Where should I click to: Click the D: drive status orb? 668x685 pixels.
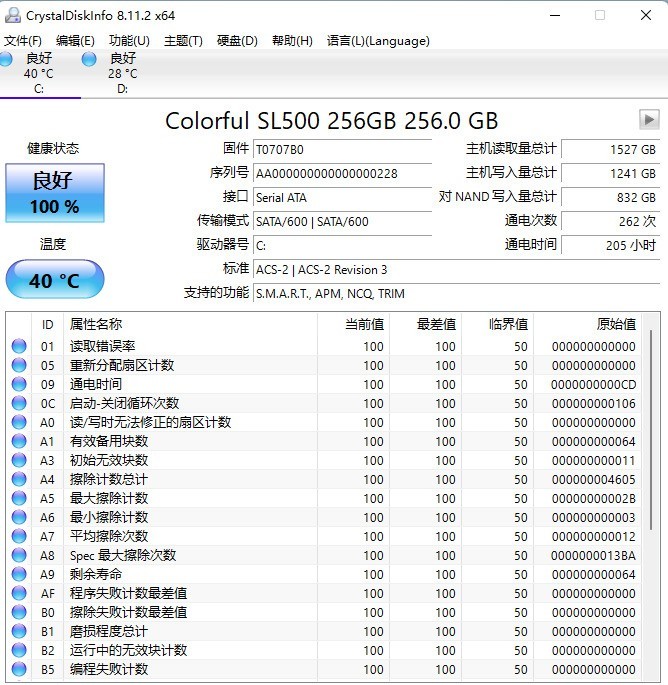tap(89, 59)
